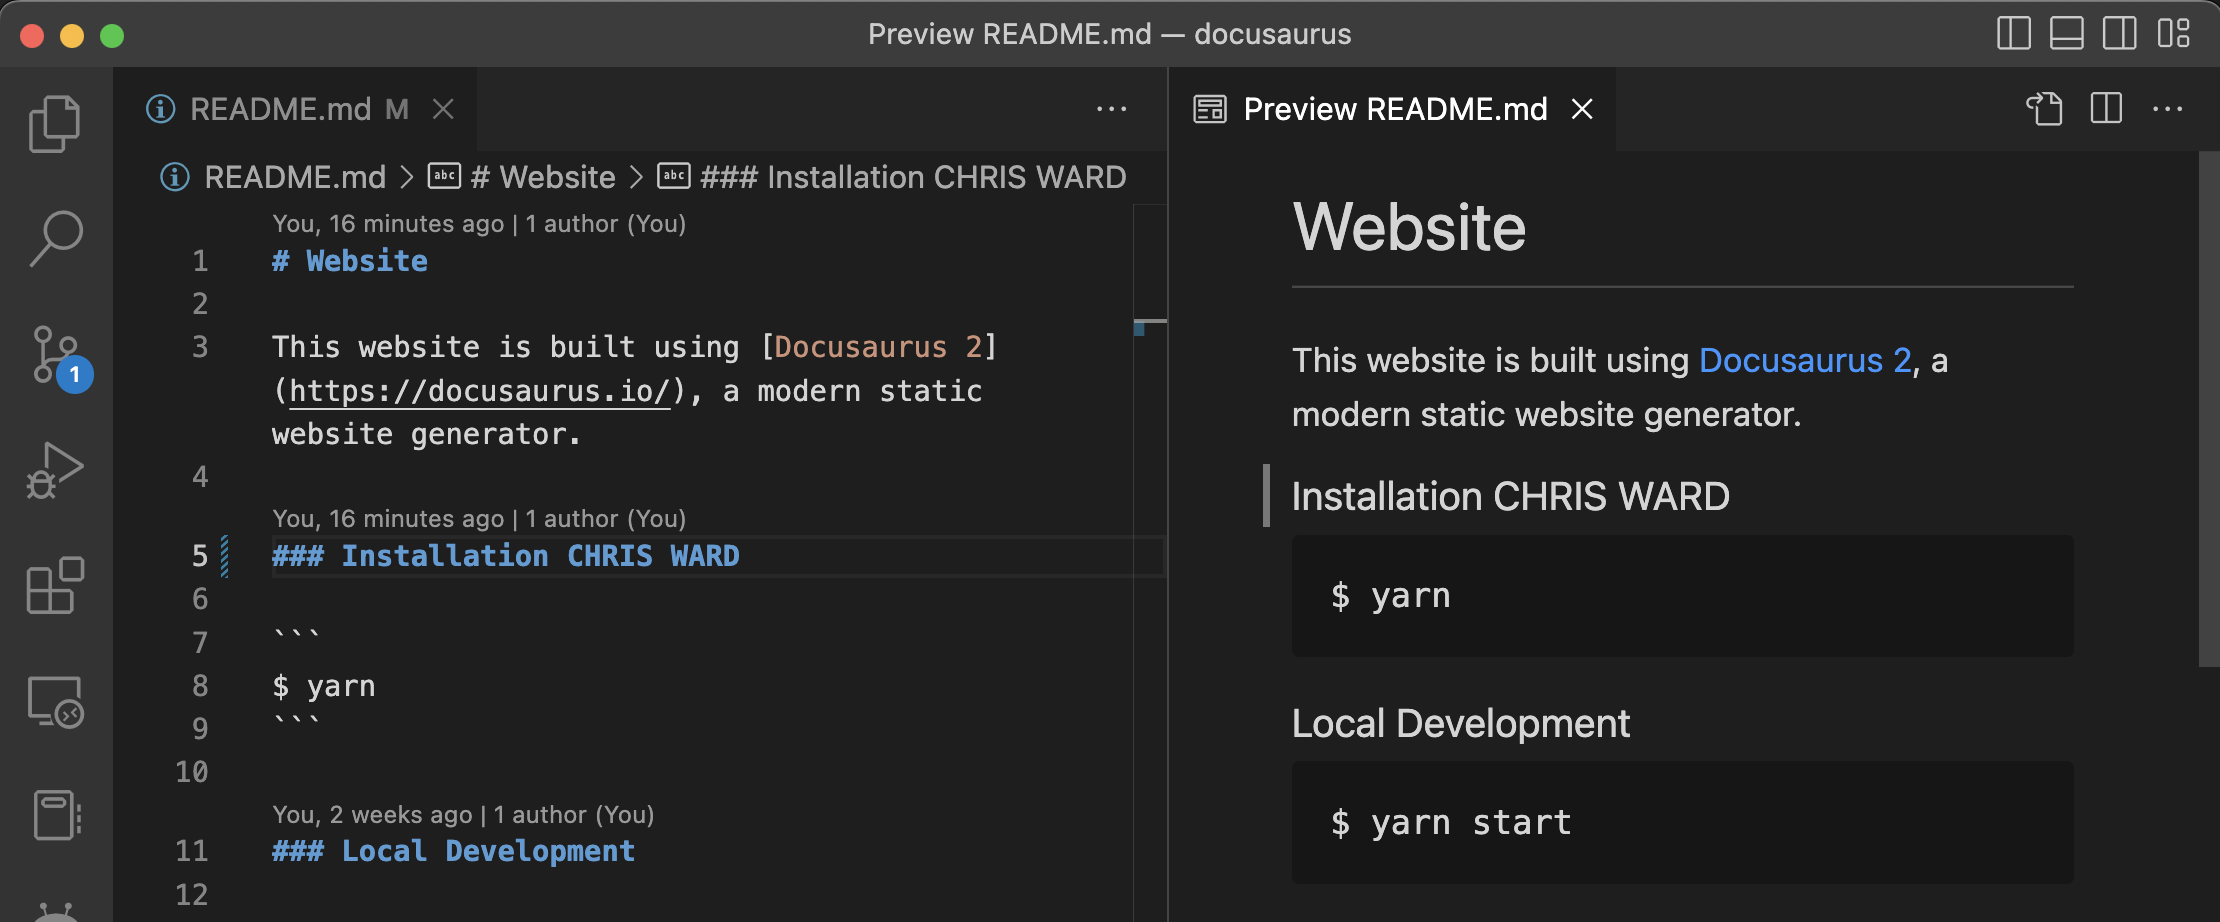The width and height of the screenshot is (2220, 922).
Task: Expand the breadcrumb chevron after # Website
Action: click(636, 177)
